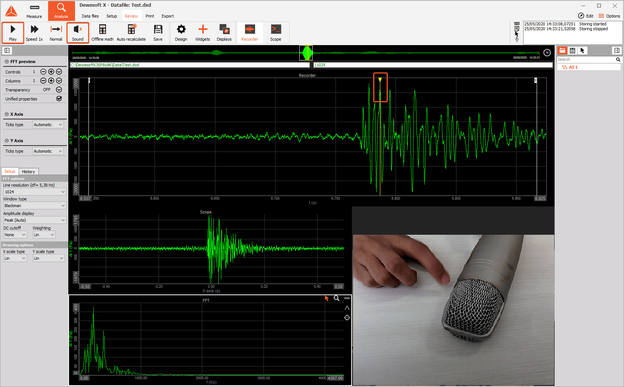Open the Amplitude display Peak dropdown
This screenshot has width=624, height=387.
(34, 220)
